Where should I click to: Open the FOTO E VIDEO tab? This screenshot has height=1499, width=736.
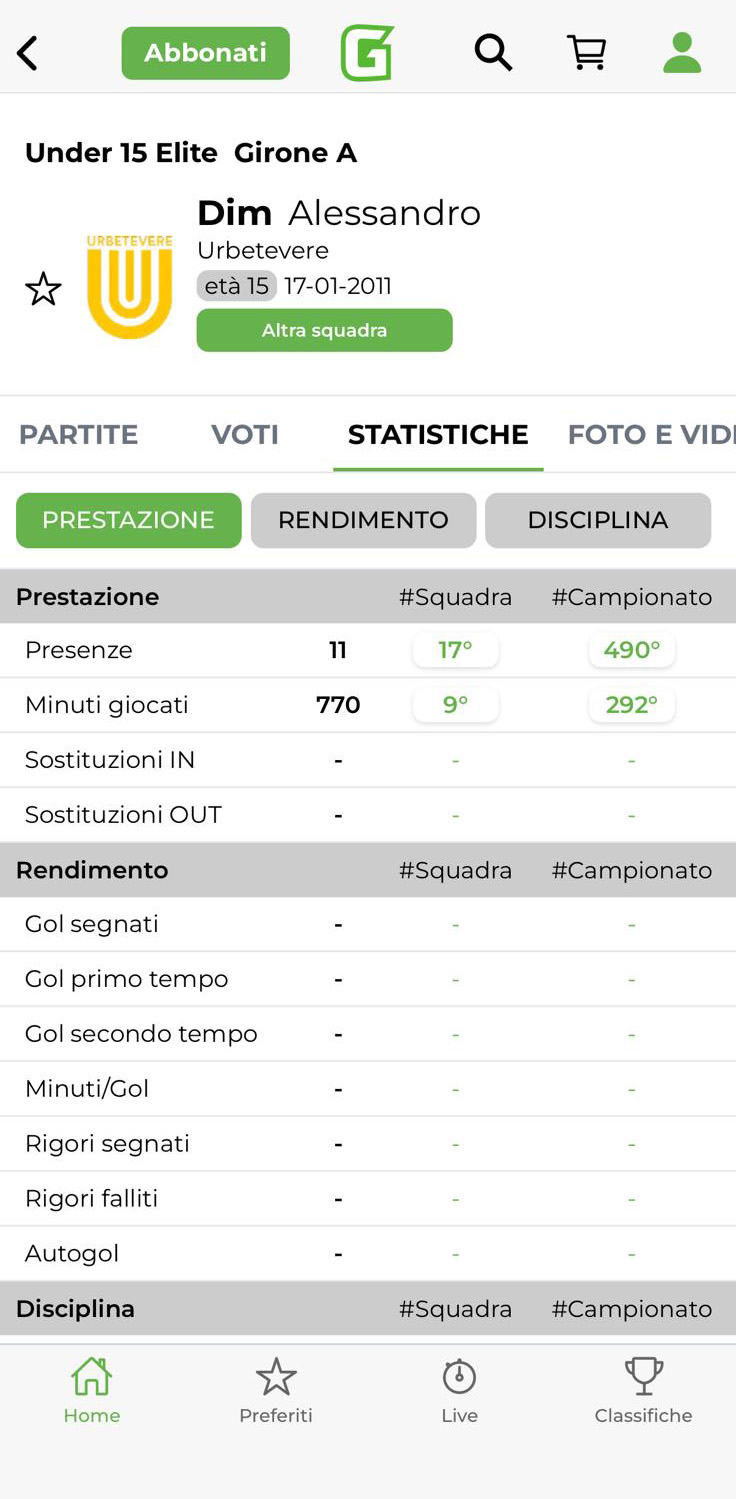650,435
